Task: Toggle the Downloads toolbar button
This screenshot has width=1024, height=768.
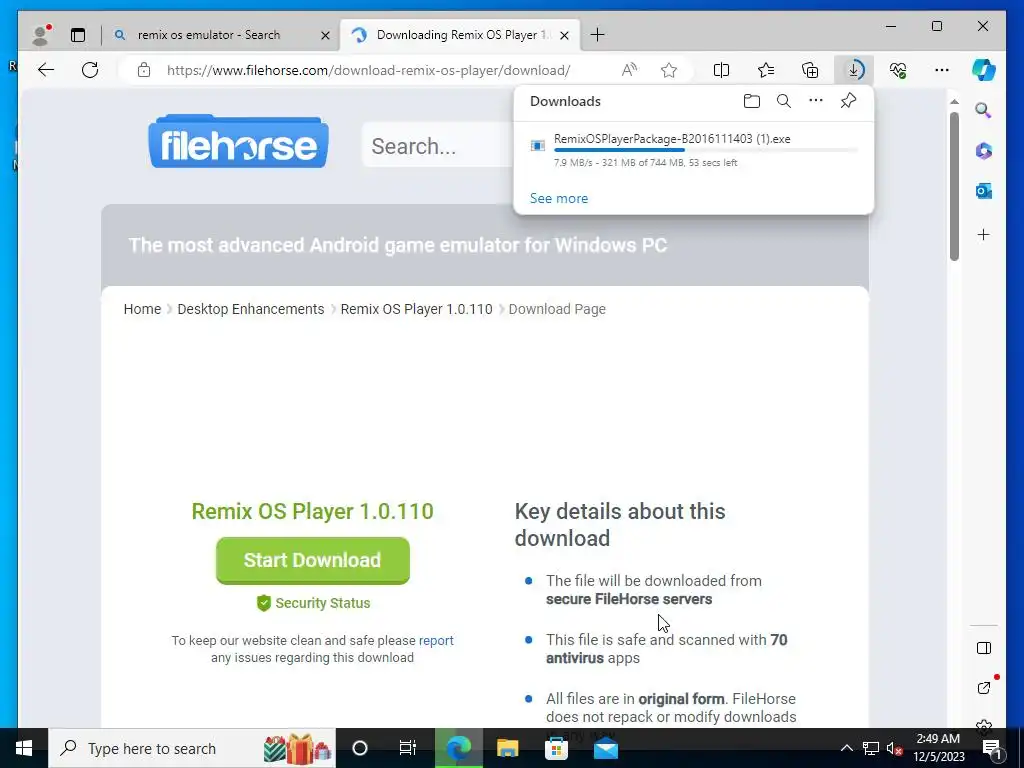Action: click(x=854, y=70)
